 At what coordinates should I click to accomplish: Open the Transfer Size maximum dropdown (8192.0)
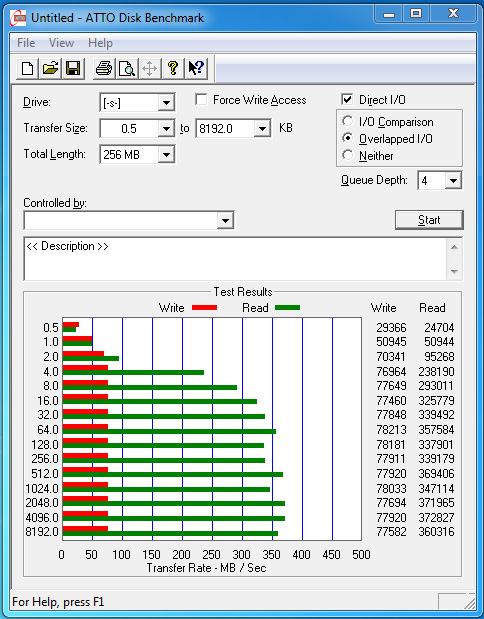click(x=262, y=129)
